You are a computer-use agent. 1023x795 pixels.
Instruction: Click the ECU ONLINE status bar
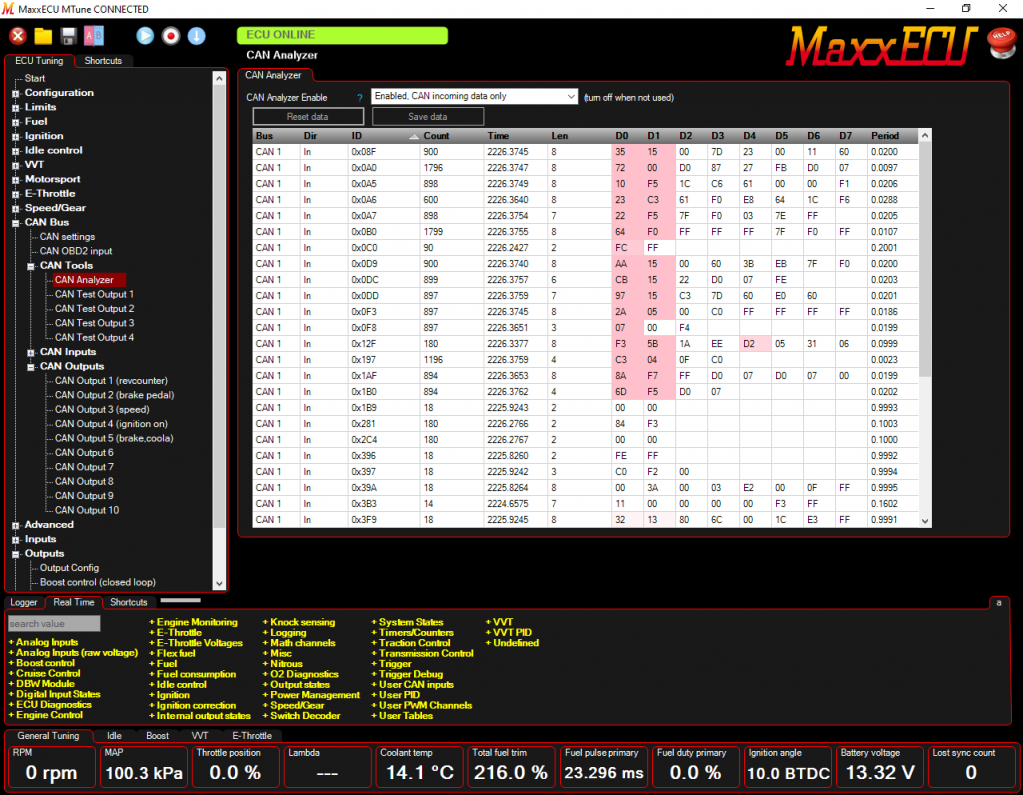point(343,35)
